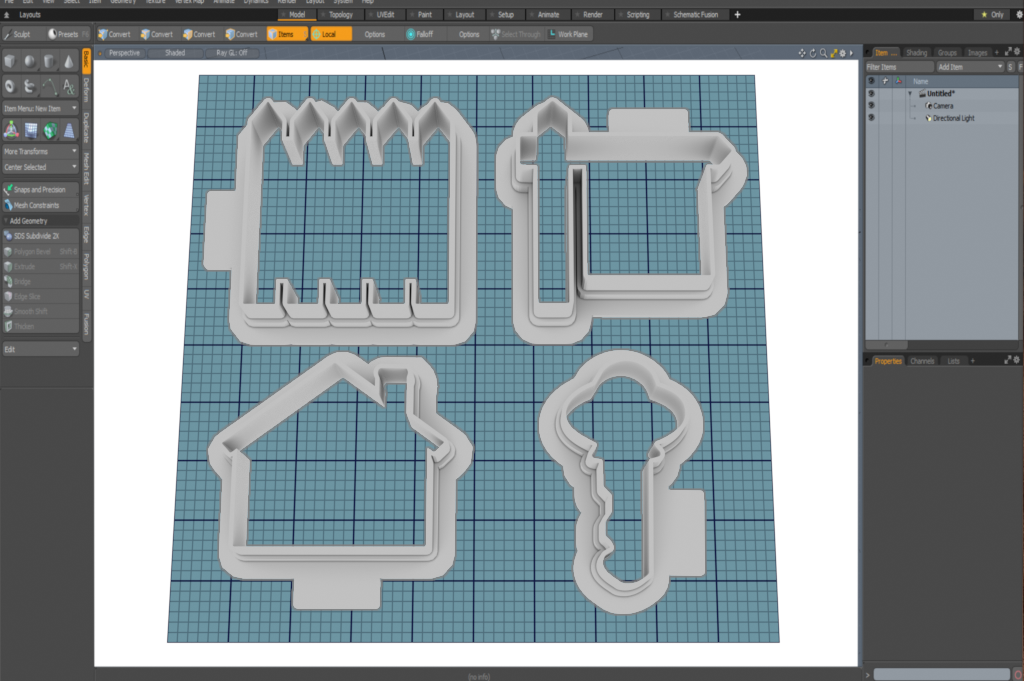Select the Torus primitive tool
This screenshot has height=681, width=1024.
point(10,86)
